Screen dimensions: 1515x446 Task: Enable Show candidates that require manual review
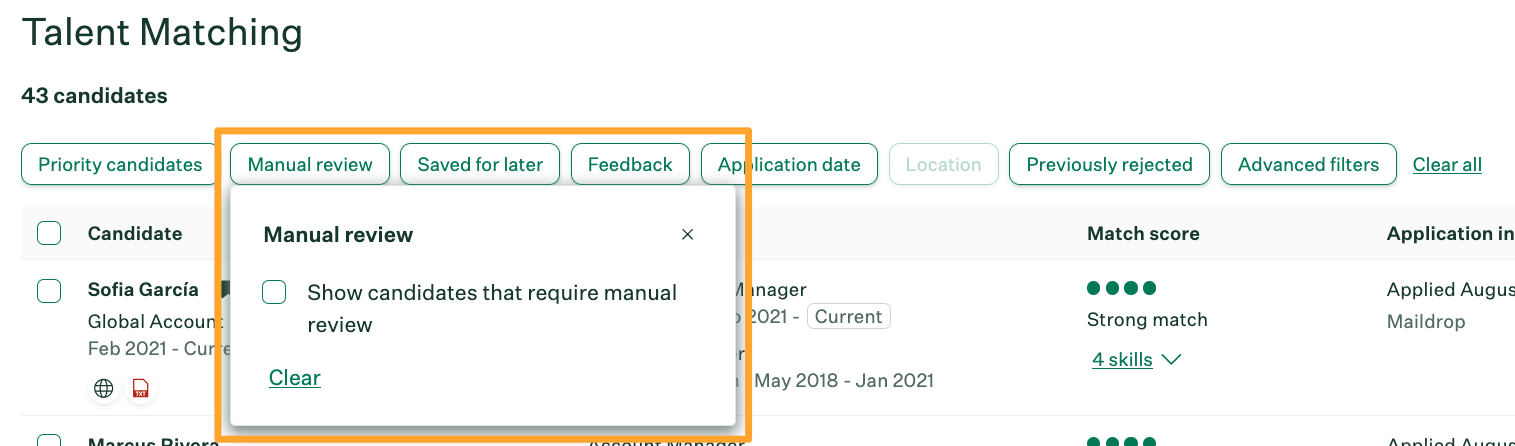pos(274,293)
